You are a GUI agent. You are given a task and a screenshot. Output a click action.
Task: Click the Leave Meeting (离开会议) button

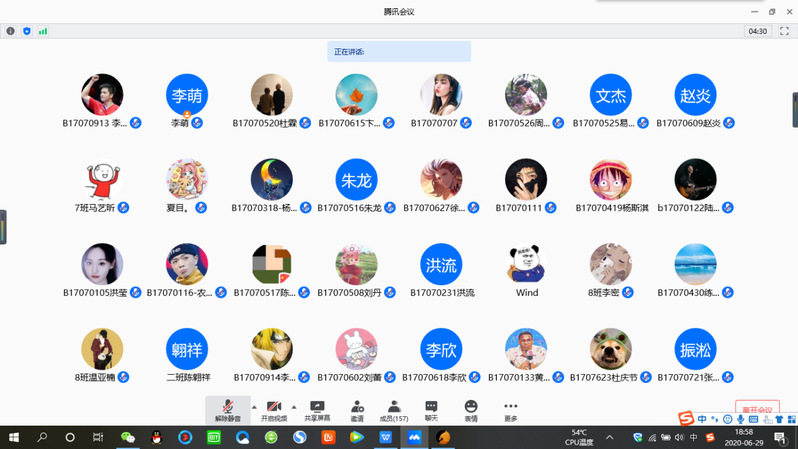(756, 410)
